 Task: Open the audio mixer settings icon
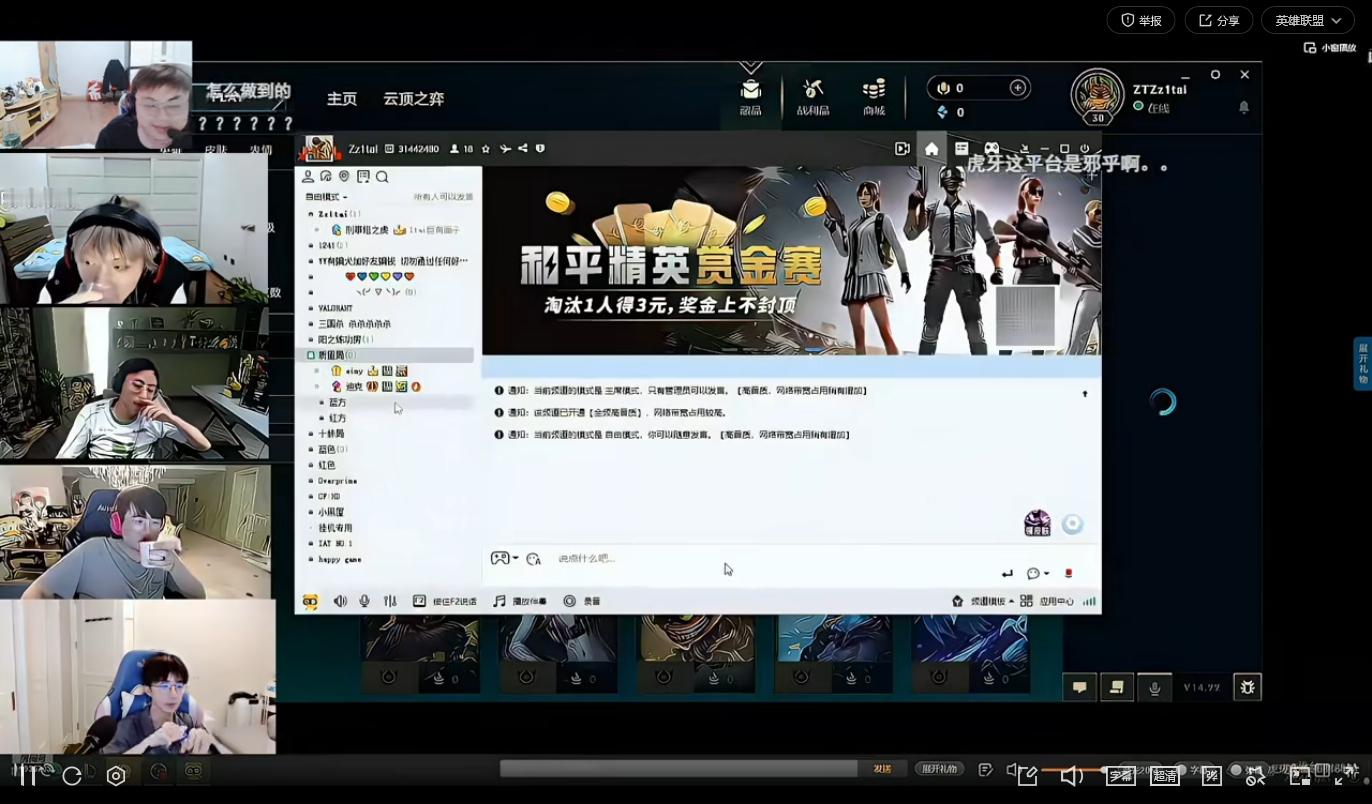pos(390,601)
